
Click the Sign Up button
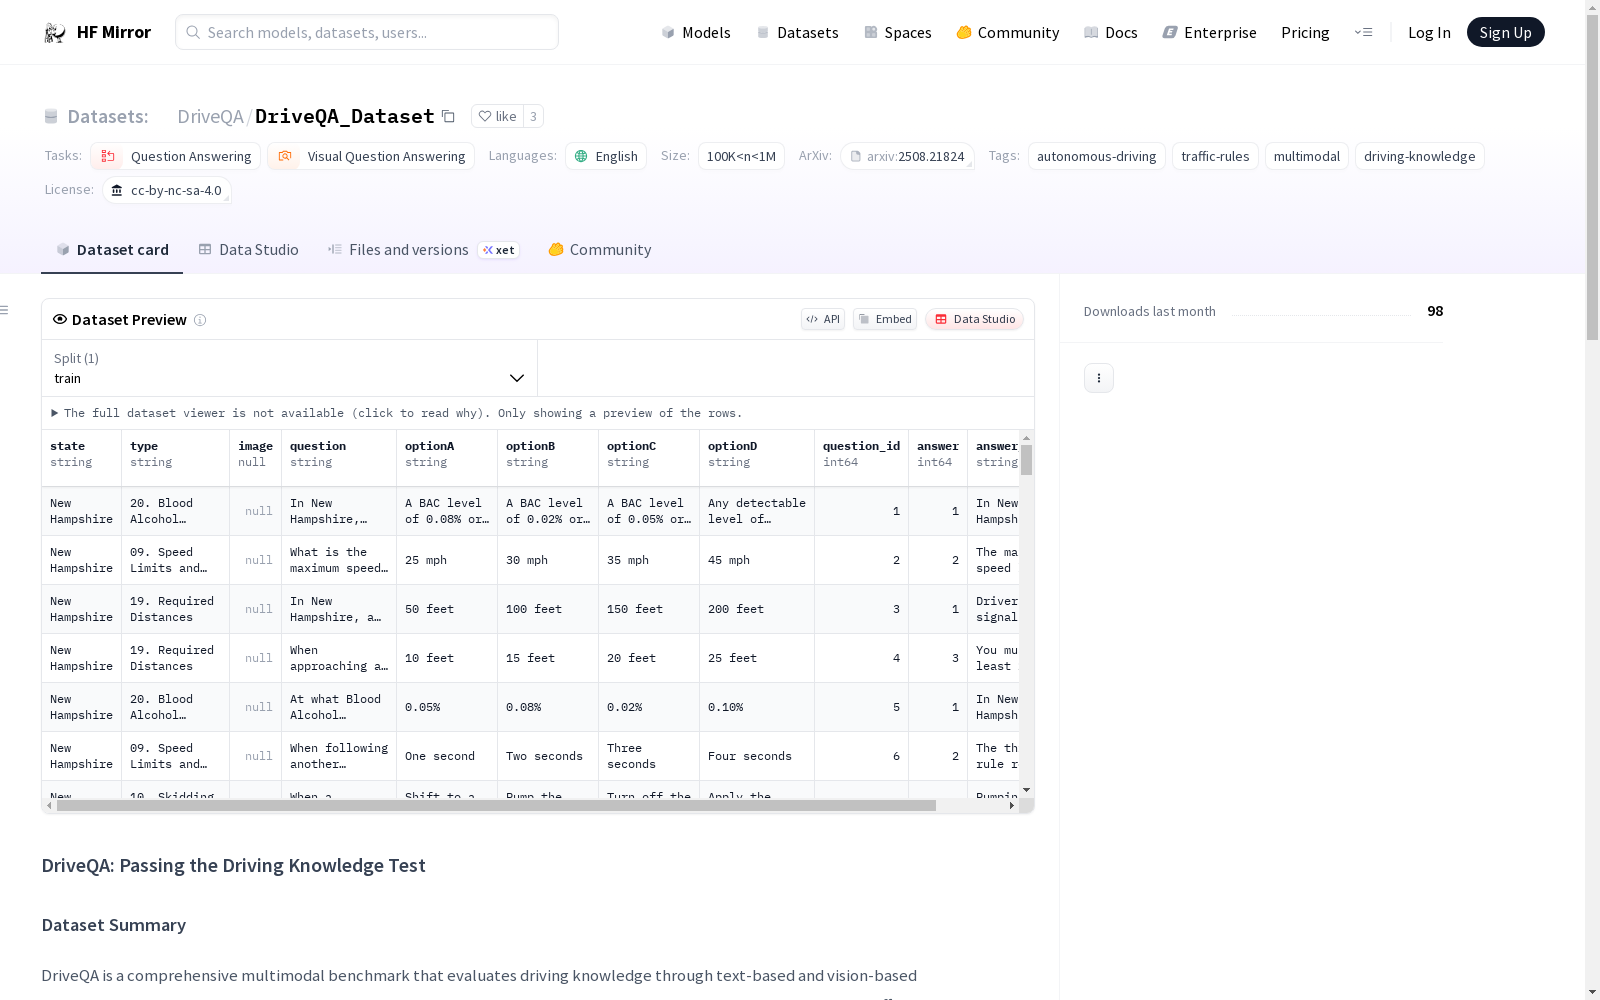point(1505,32)
